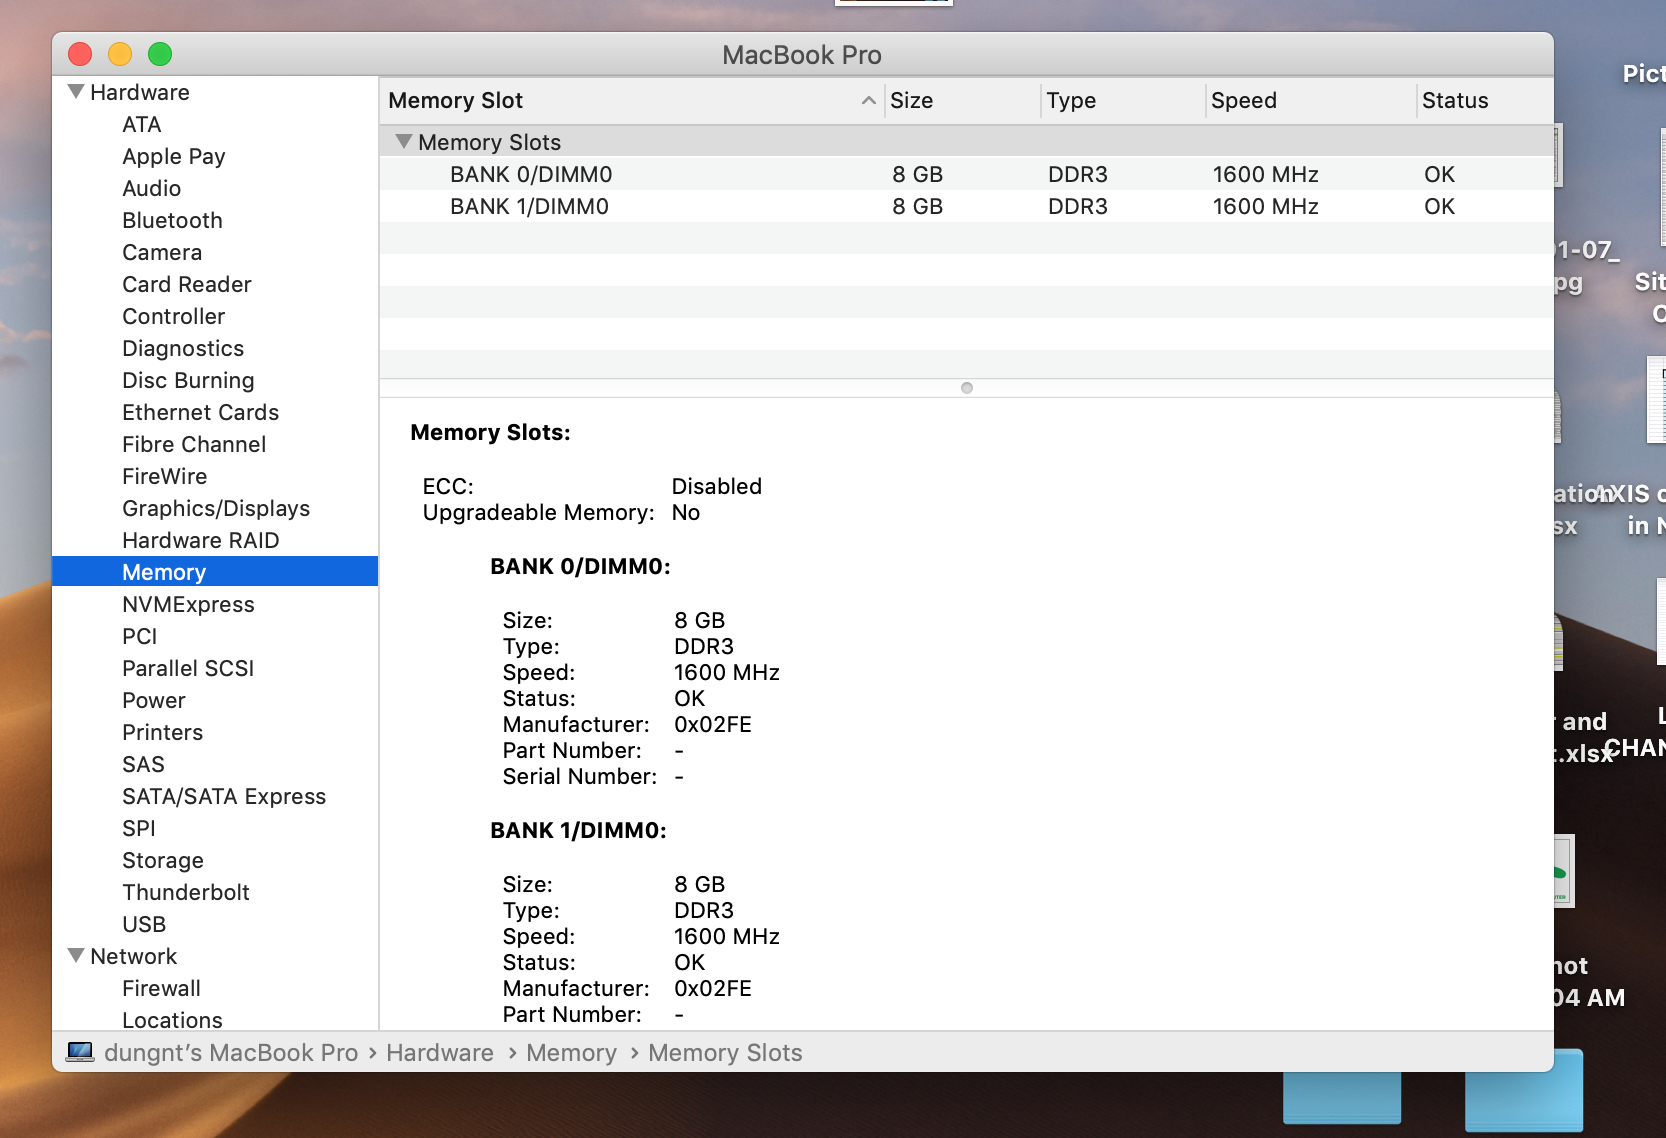
Task: Click the laptop icon in the path bar
Action: pyautogui.click(x=80, y=1052)
